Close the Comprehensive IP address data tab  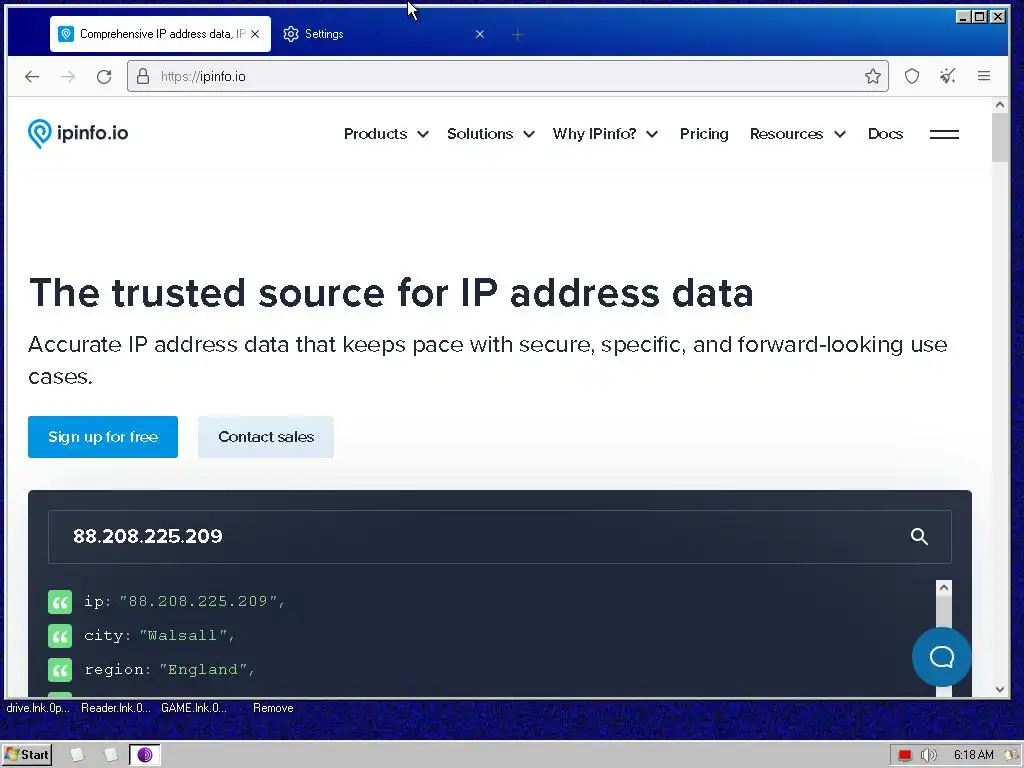[x=255, y=34]
